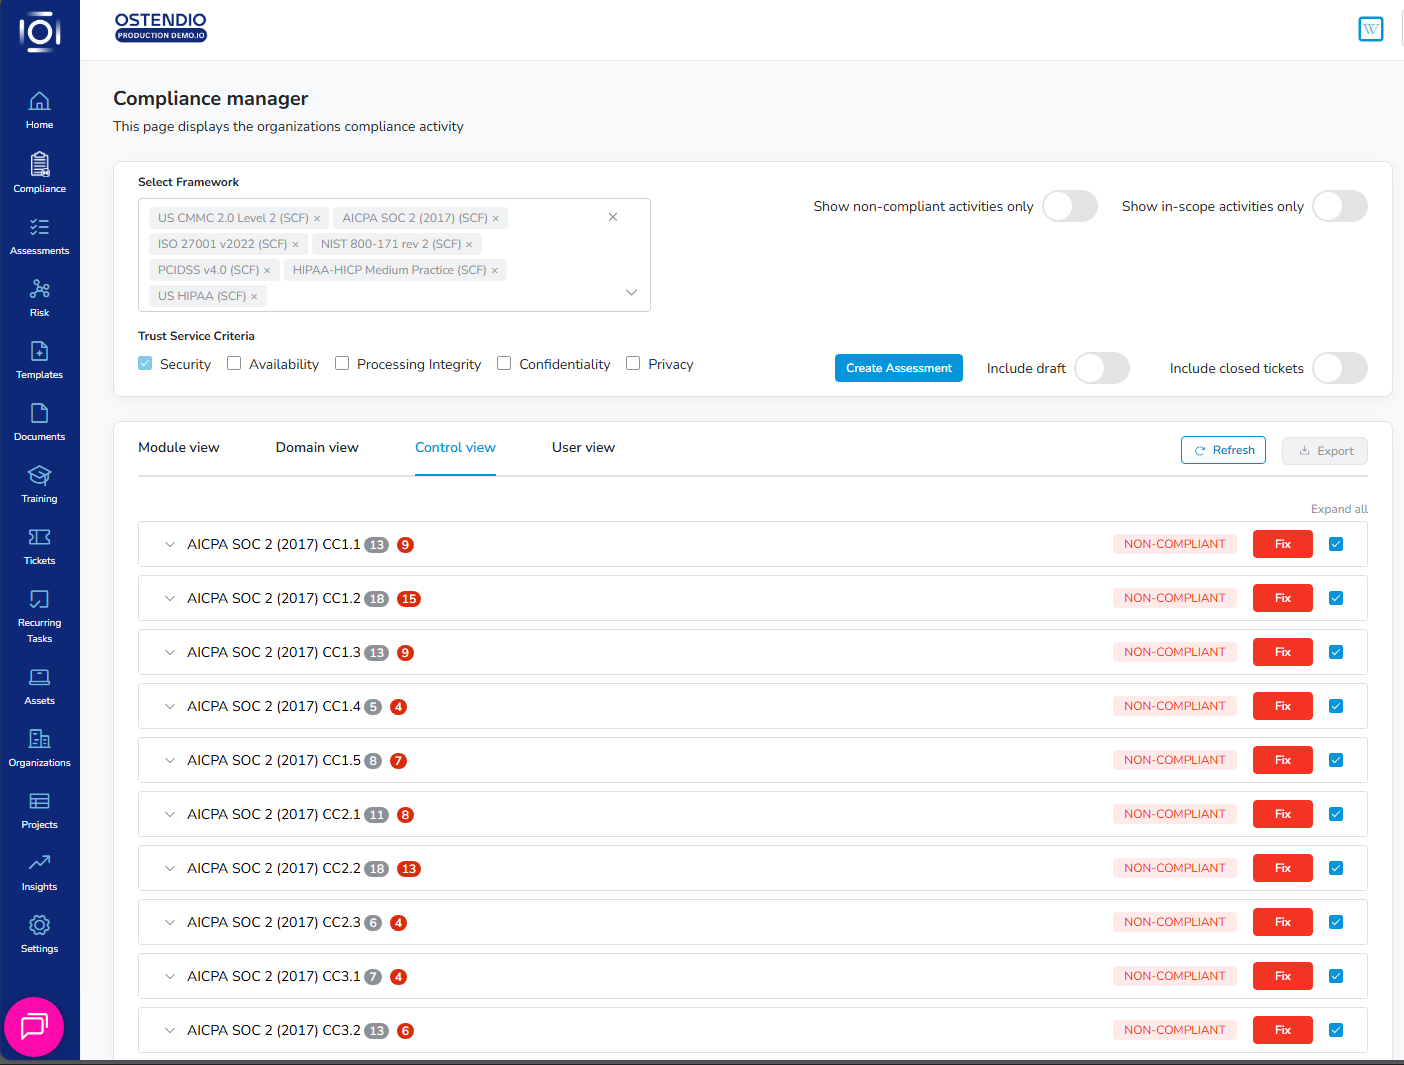Screen dimensions: 1404x1065
Task: Switch to the Domain view tab
Action: tap(317, 448)
